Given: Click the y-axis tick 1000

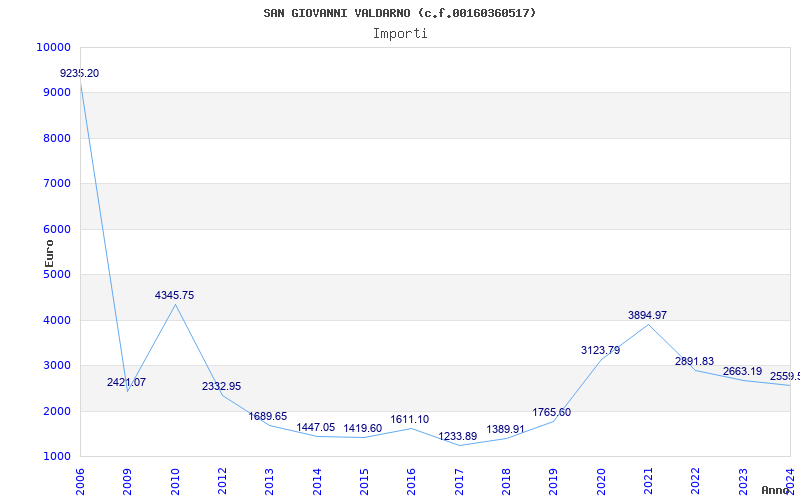Looking at the screenshot, I should [57, 456].
